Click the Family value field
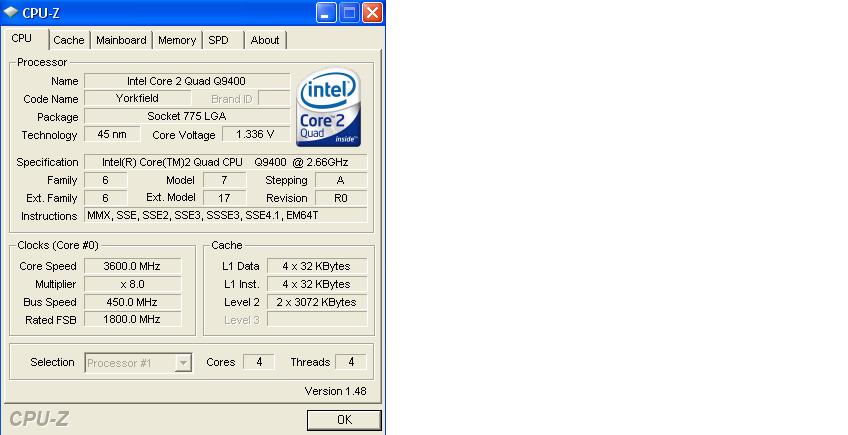 pos(105,180)
